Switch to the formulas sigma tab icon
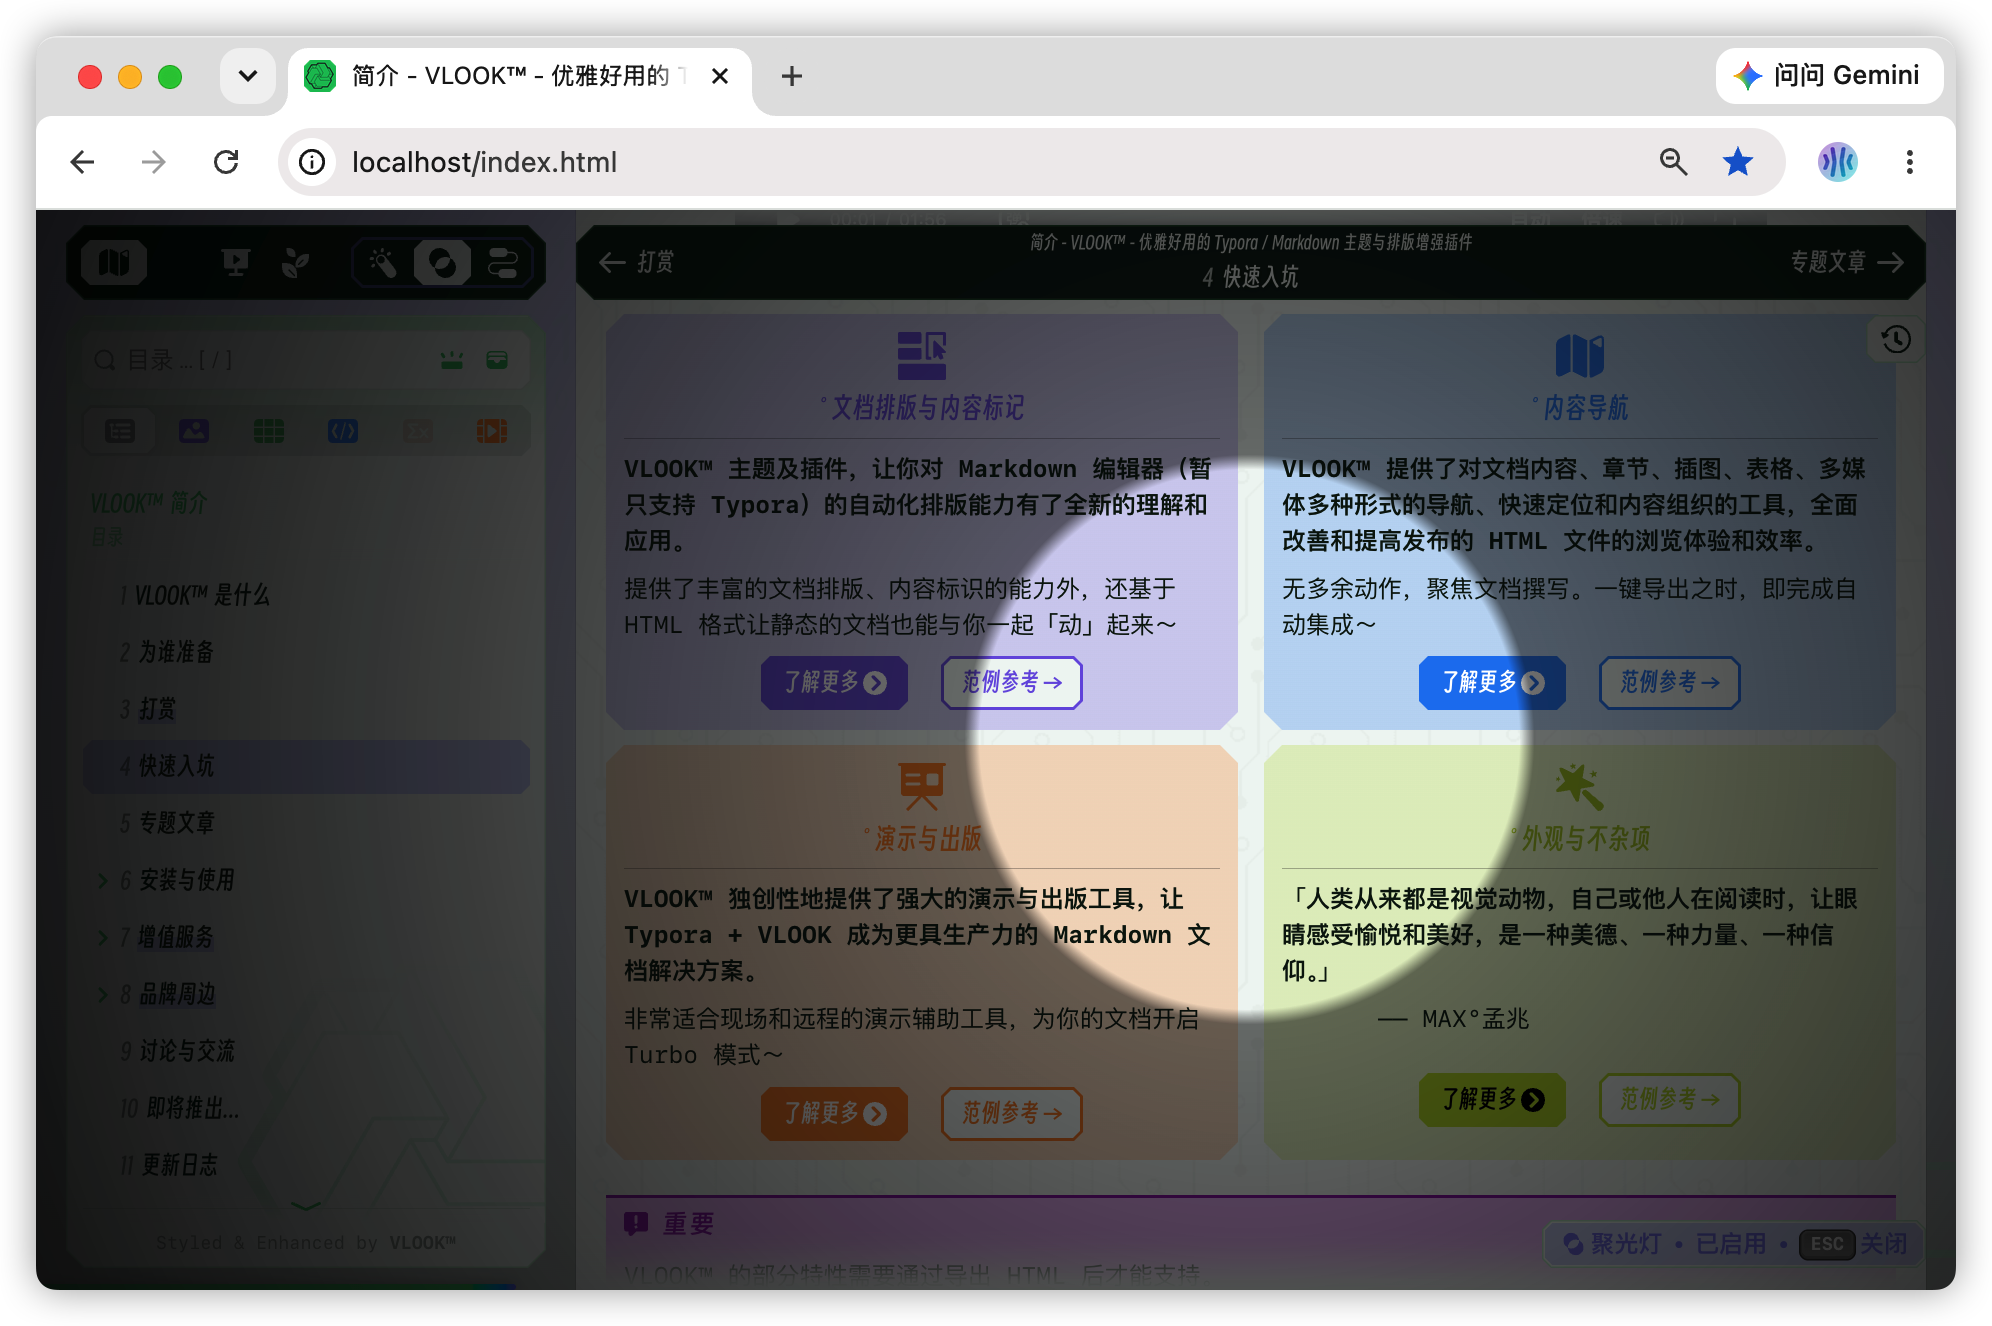The image size is (1992, 1326). [417, 431]
